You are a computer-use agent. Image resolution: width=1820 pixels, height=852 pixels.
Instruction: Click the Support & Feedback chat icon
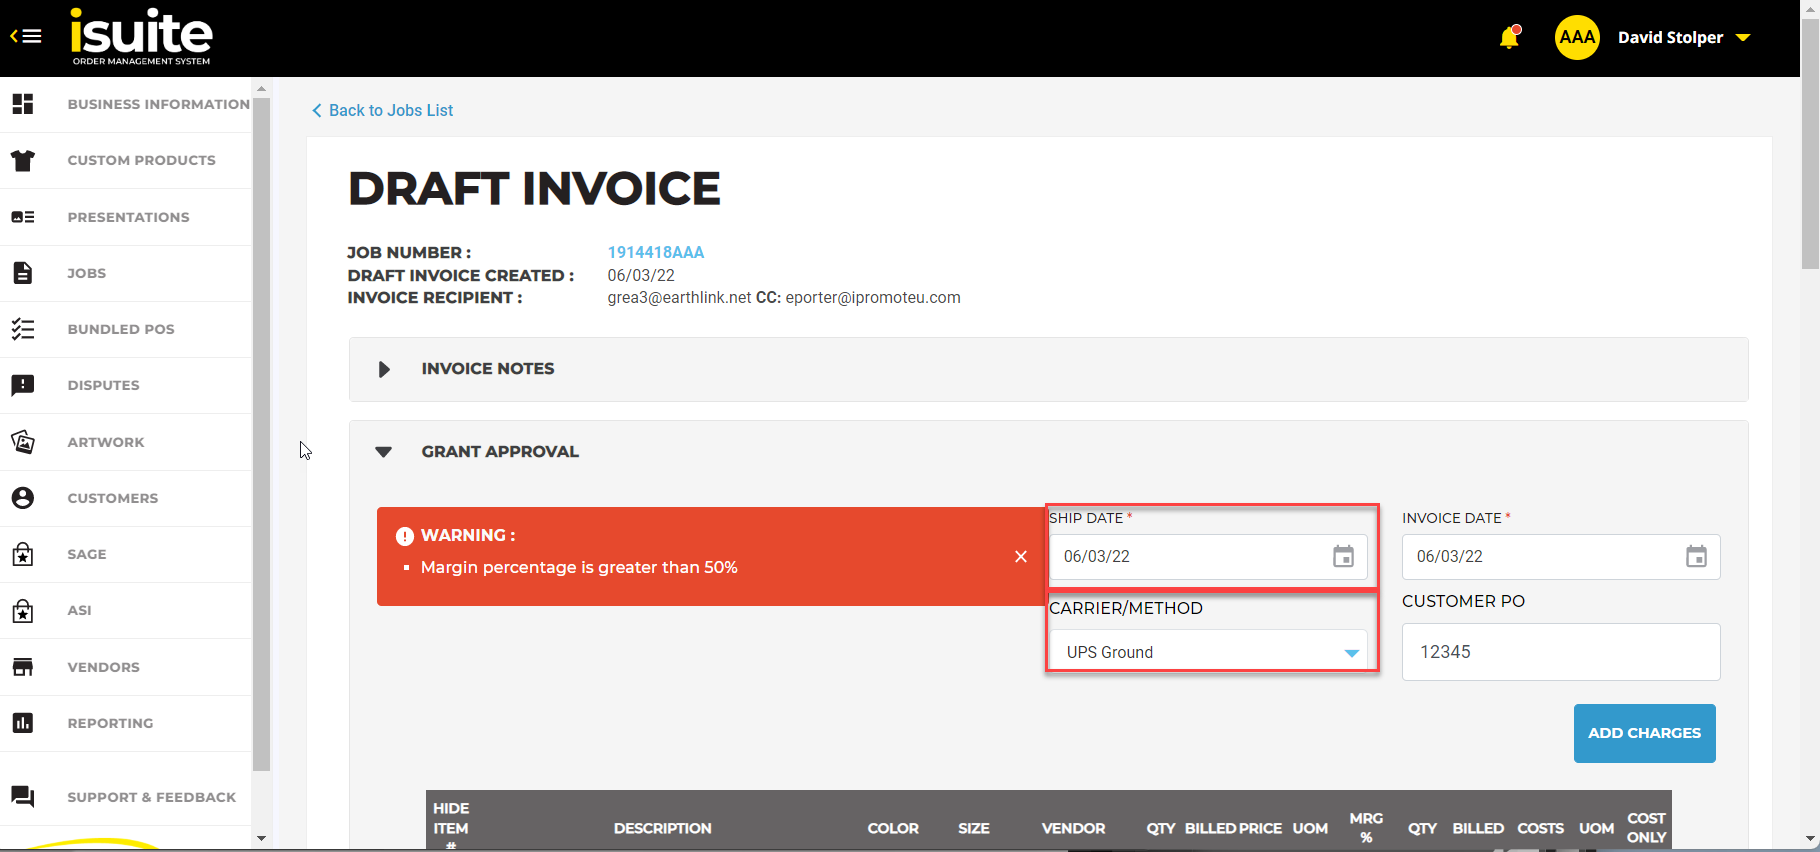click(23, 797)
